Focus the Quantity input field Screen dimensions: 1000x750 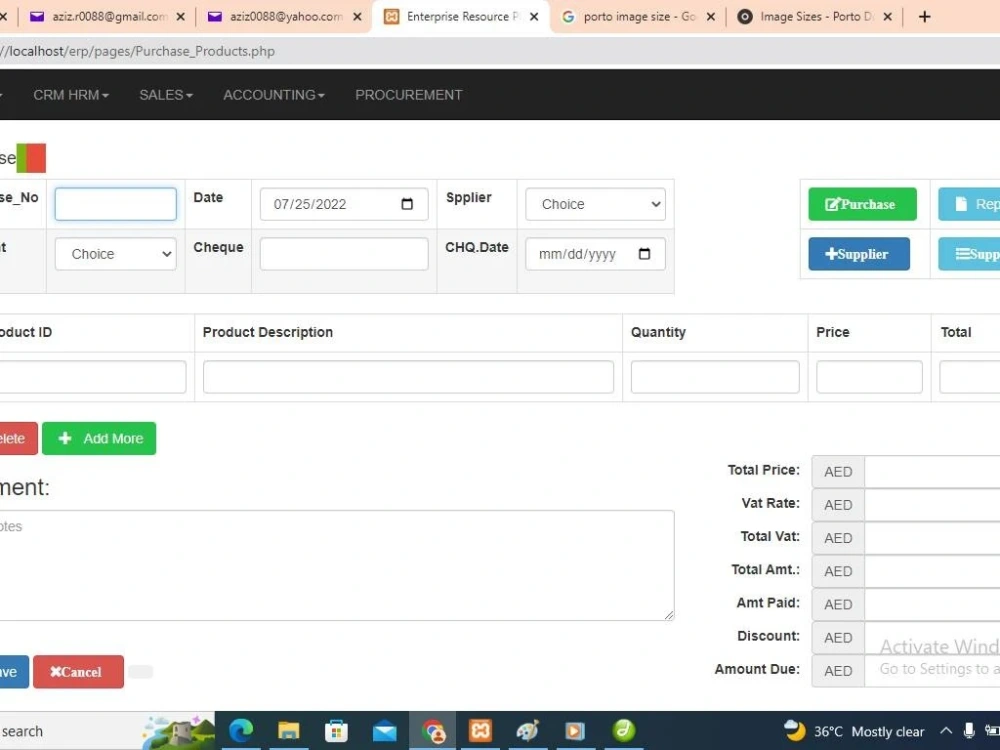pos(715,376)
